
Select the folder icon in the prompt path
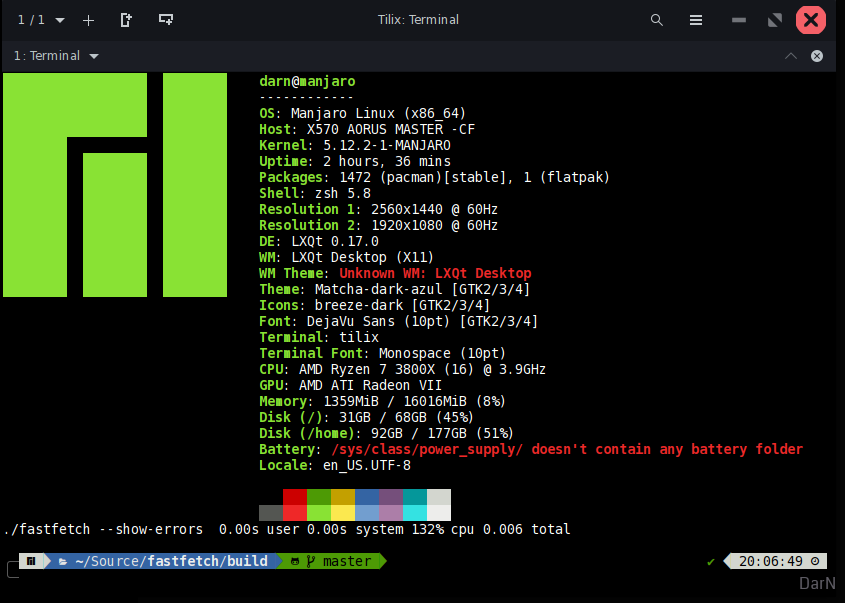(x=62, y=561)
